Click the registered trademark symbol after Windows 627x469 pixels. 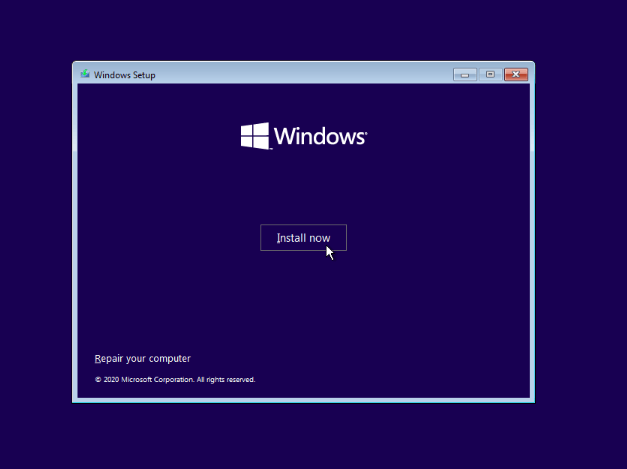(x=366, y=131)
